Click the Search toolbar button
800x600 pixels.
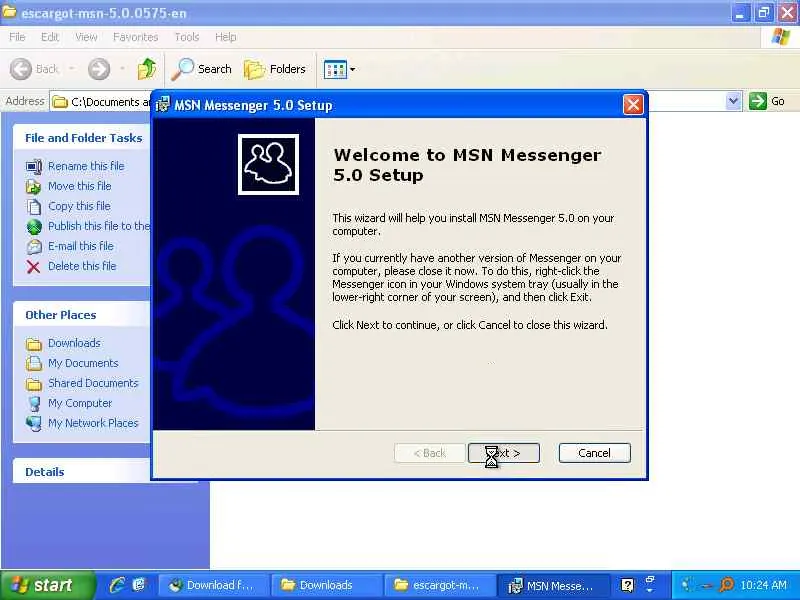[202, 69]
